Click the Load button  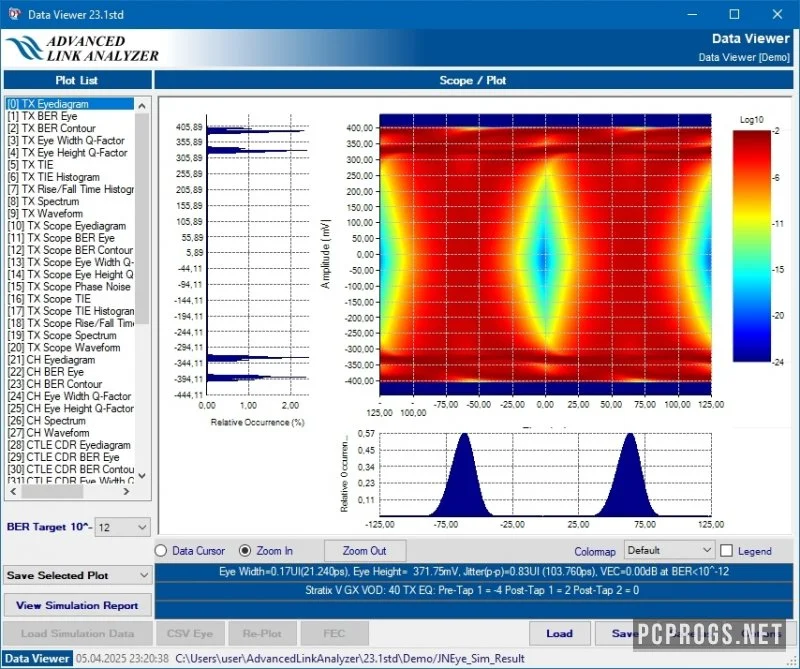pos(559,633)
